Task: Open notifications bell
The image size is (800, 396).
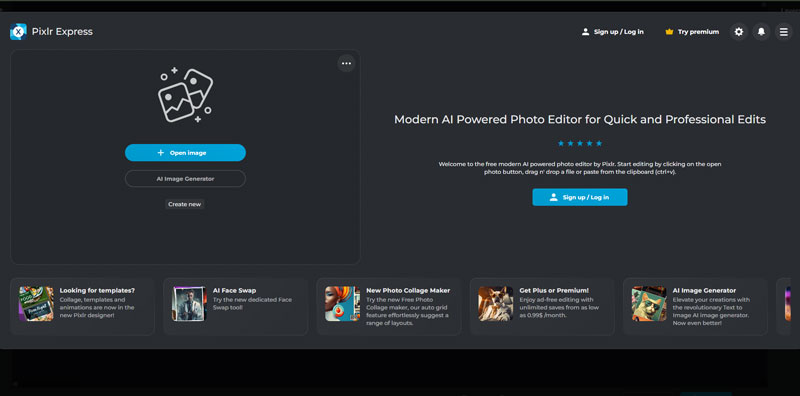Action: pyautogui.click(x=761, y=32)
